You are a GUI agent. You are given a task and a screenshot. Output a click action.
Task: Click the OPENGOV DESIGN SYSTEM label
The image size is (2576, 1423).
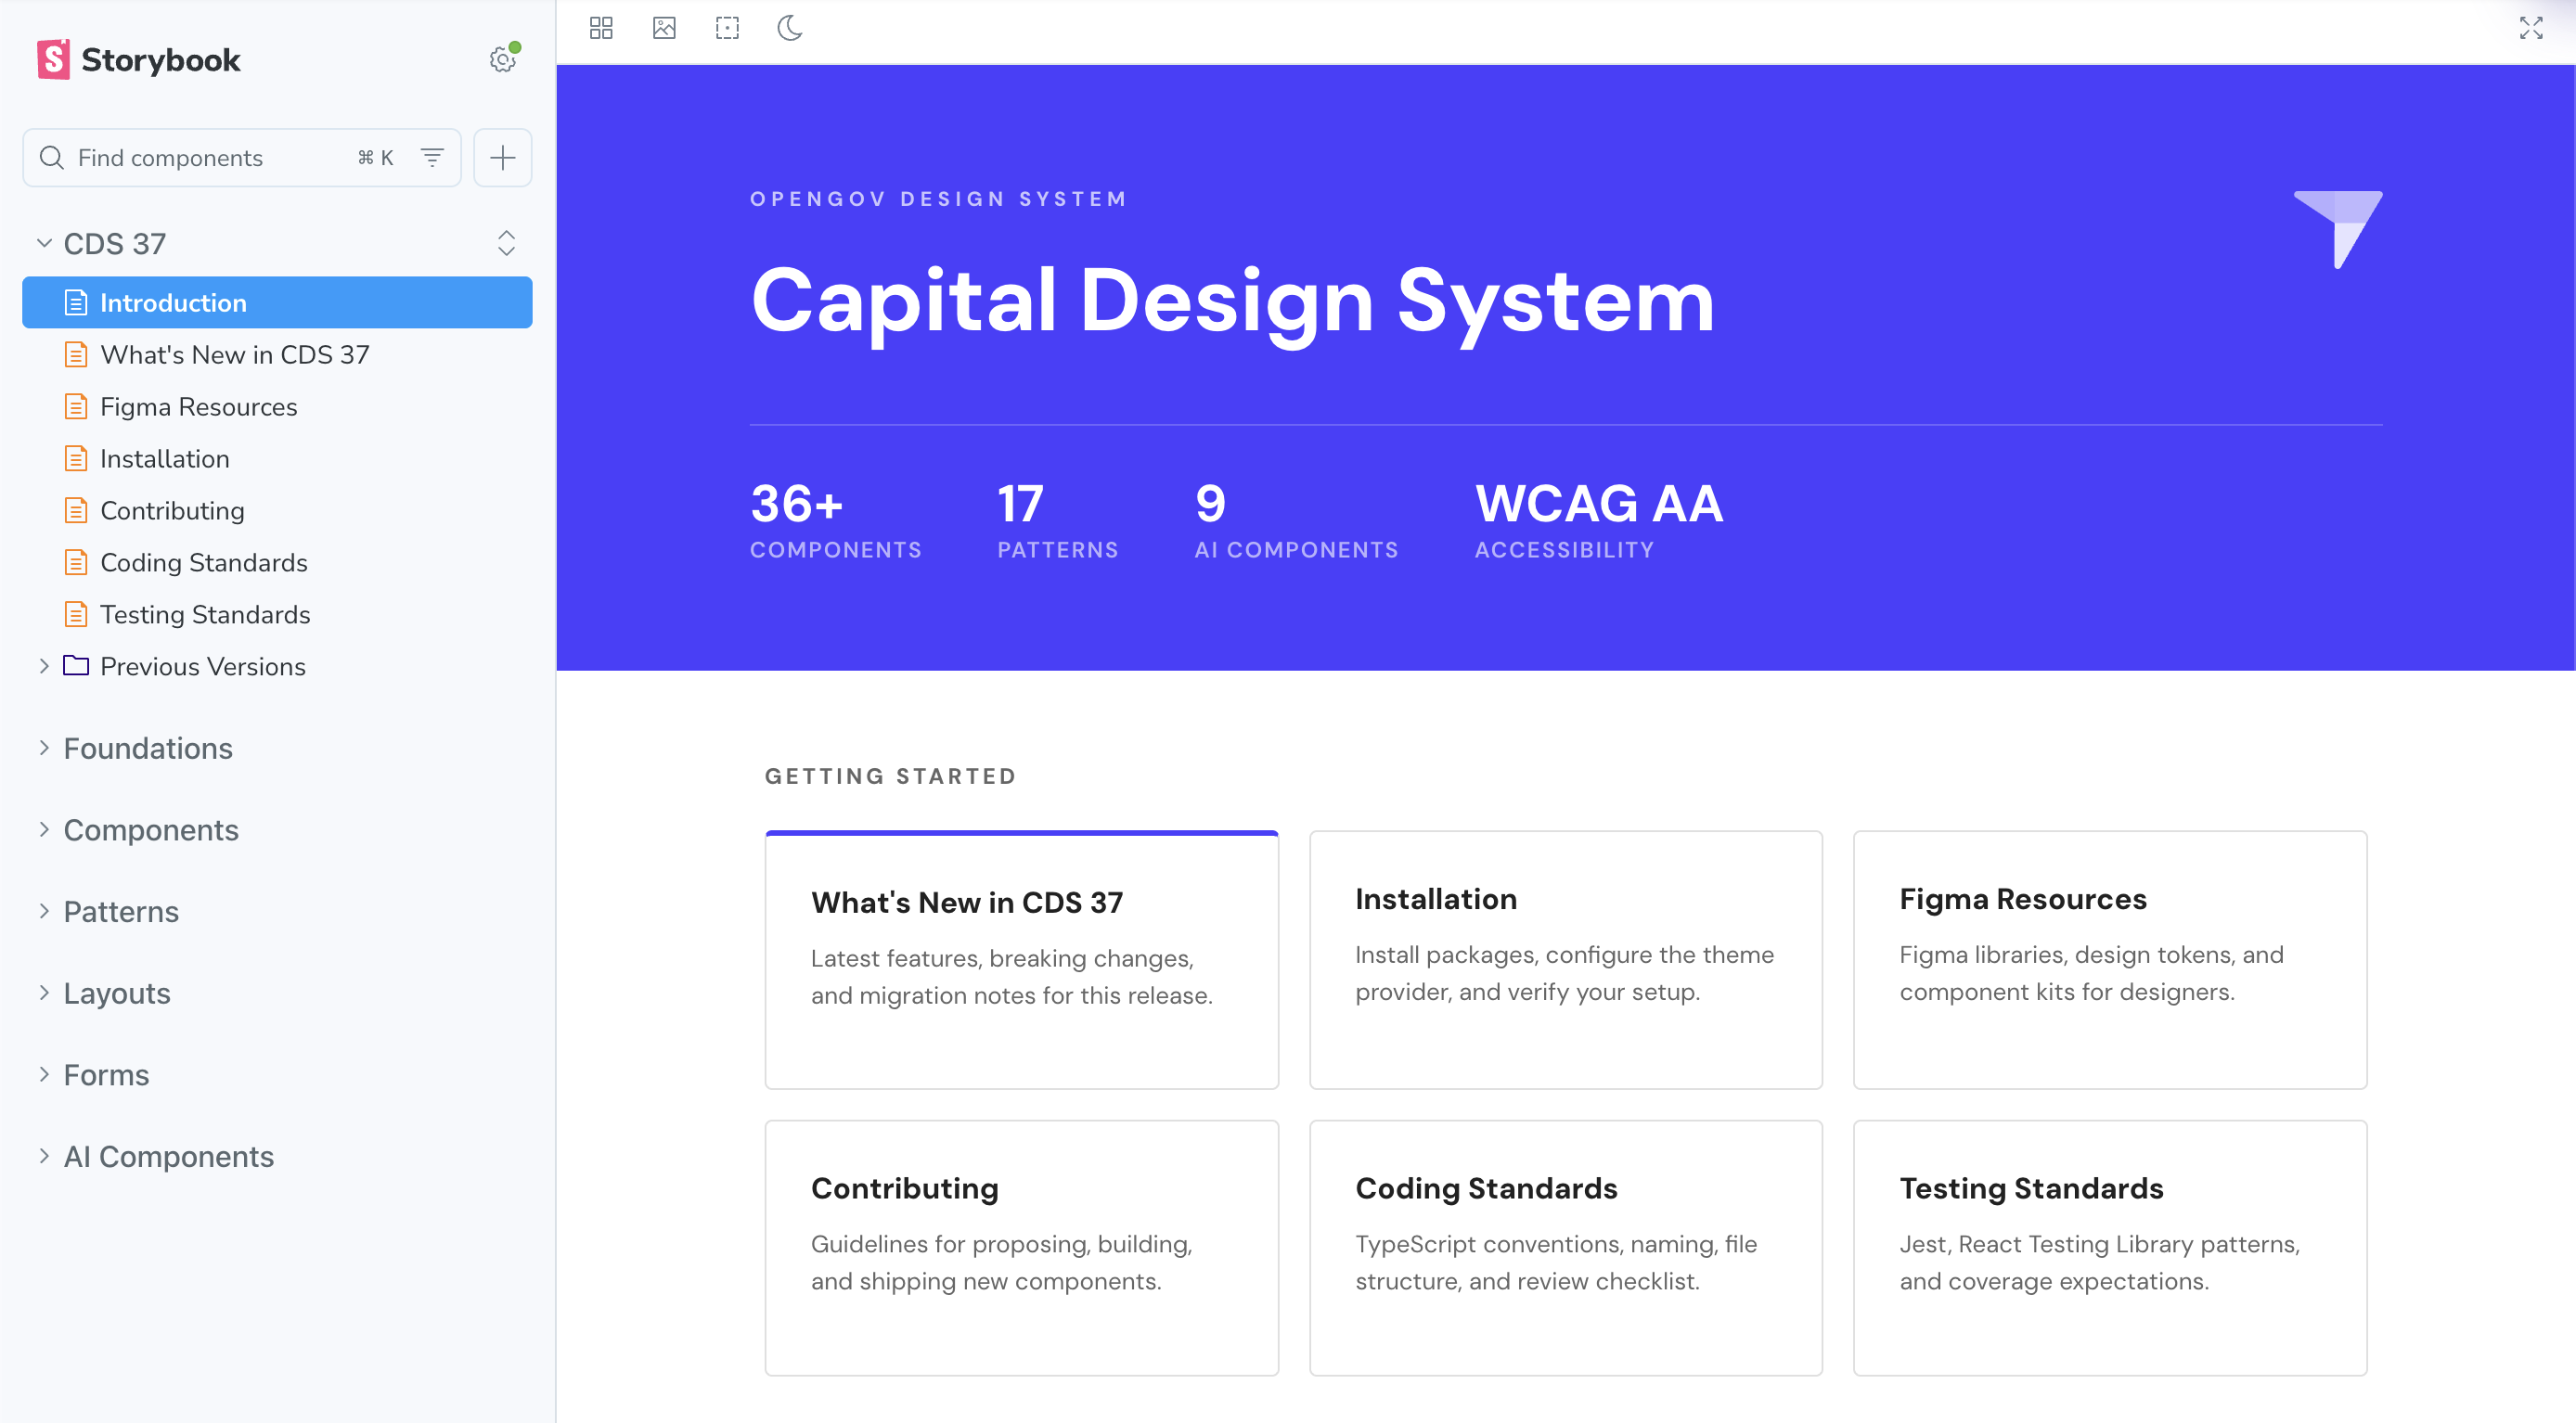point(939,198)
